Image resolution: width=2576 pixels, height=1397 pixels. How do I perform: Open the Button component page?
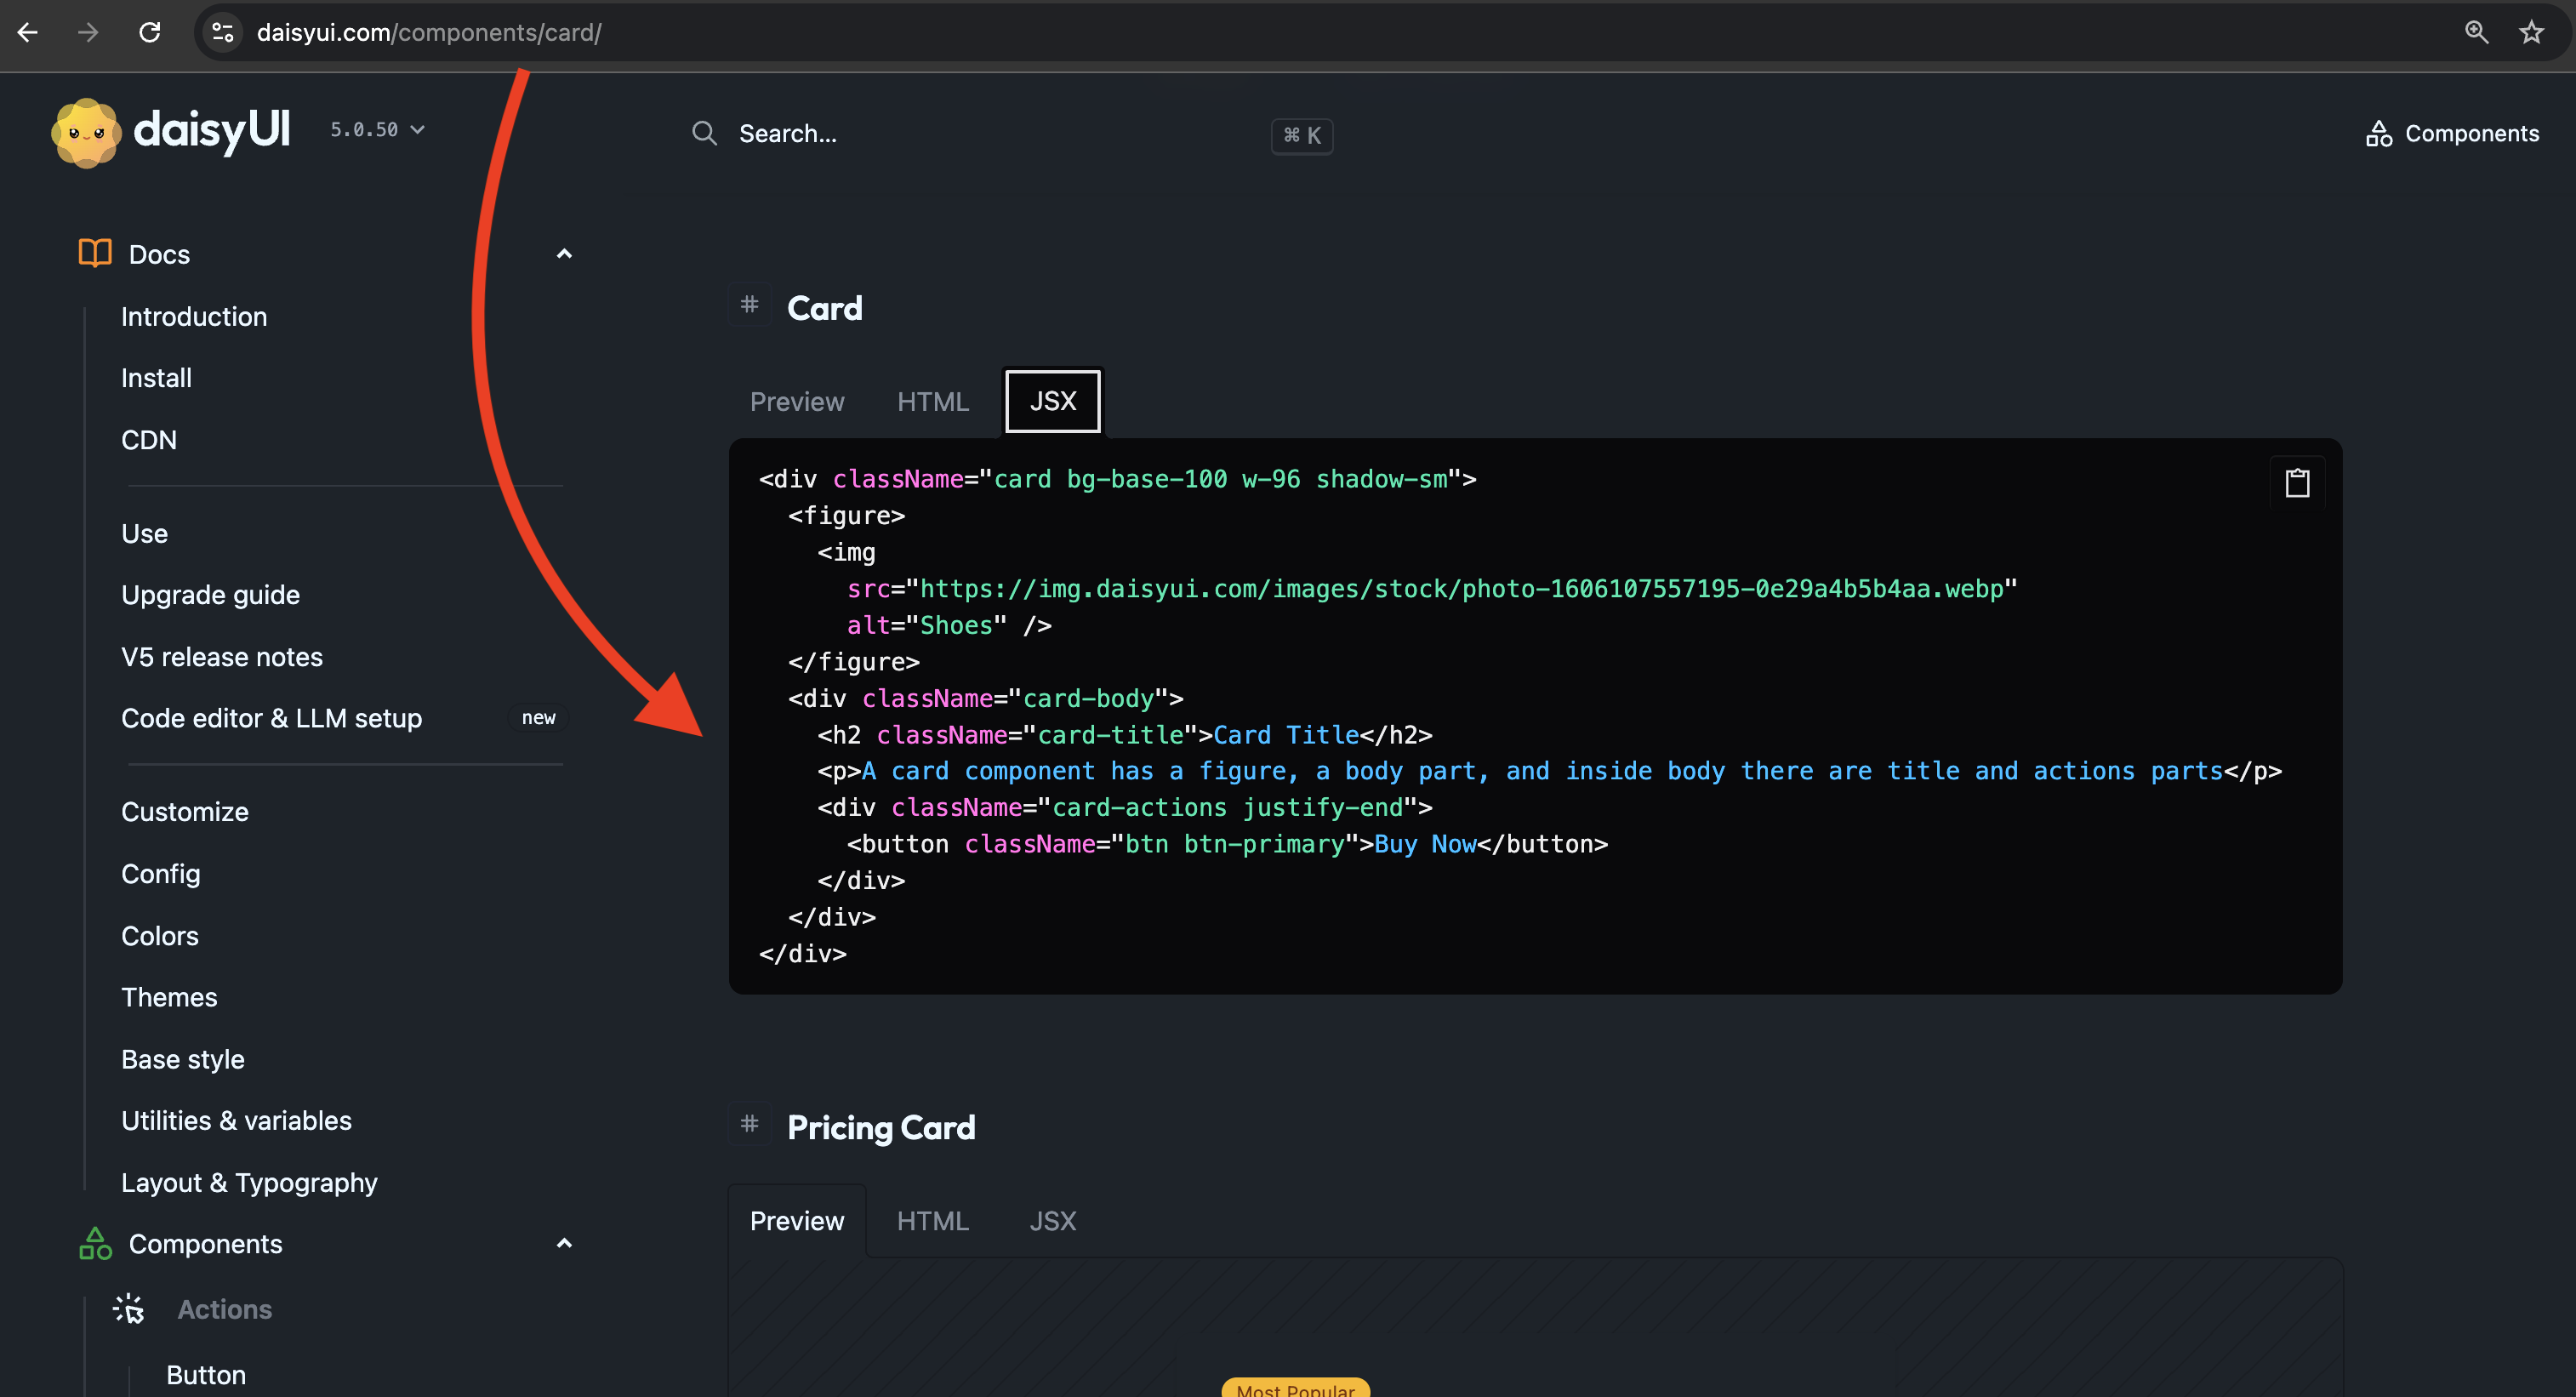pyautogui.click(x=206, y=1374)
